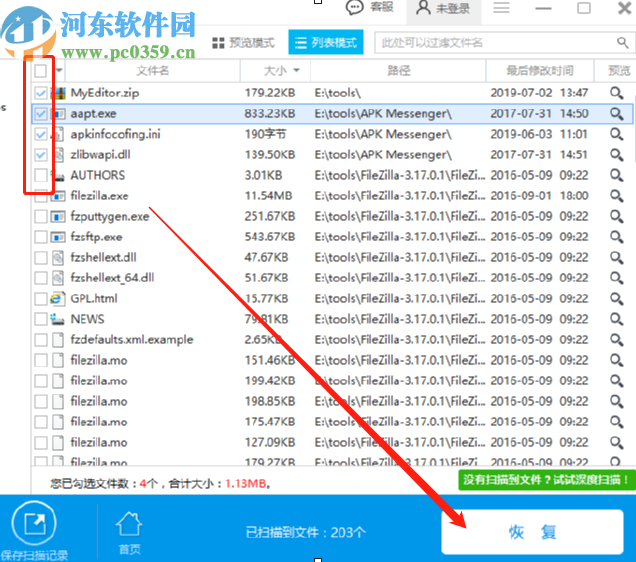Click the E:\tools\ path of MyEditor.zip
This screenshot has width=636, height=562.
click(x=337, y=93)
